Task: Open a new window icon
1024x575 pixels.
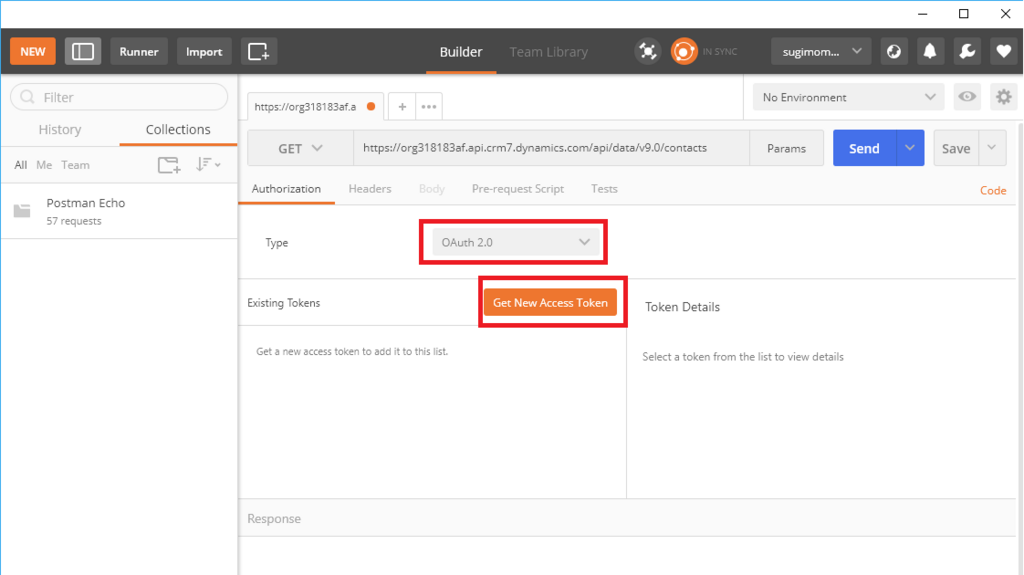Action: click(x=259, y=52)
